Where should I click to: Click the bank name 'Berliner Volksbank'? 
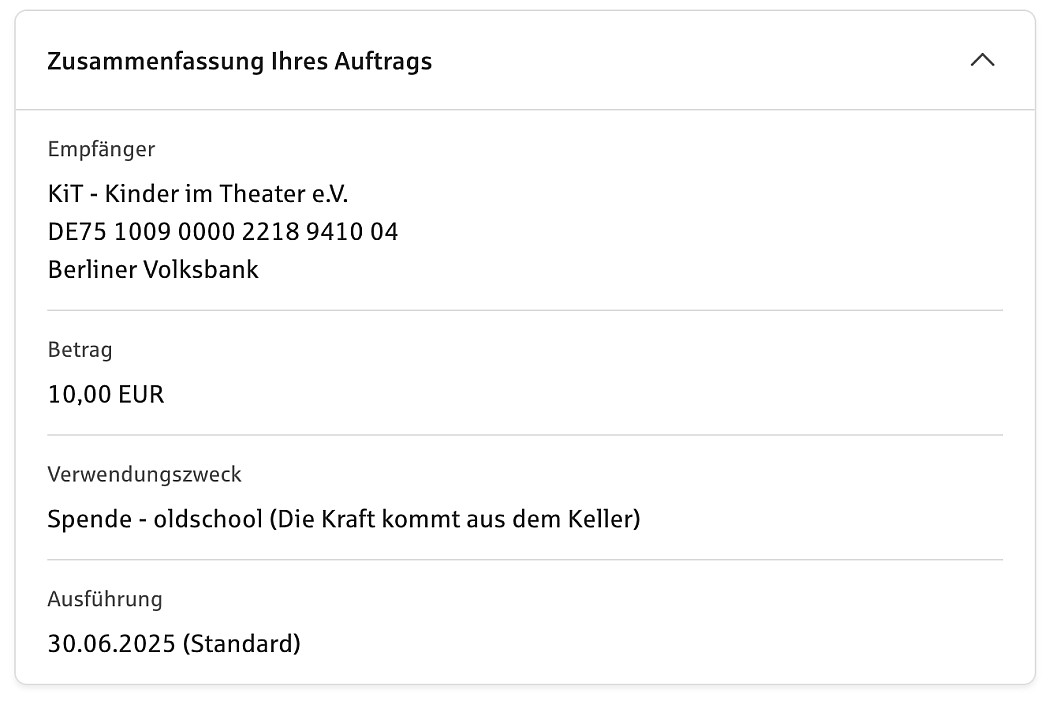click(153, 270)
